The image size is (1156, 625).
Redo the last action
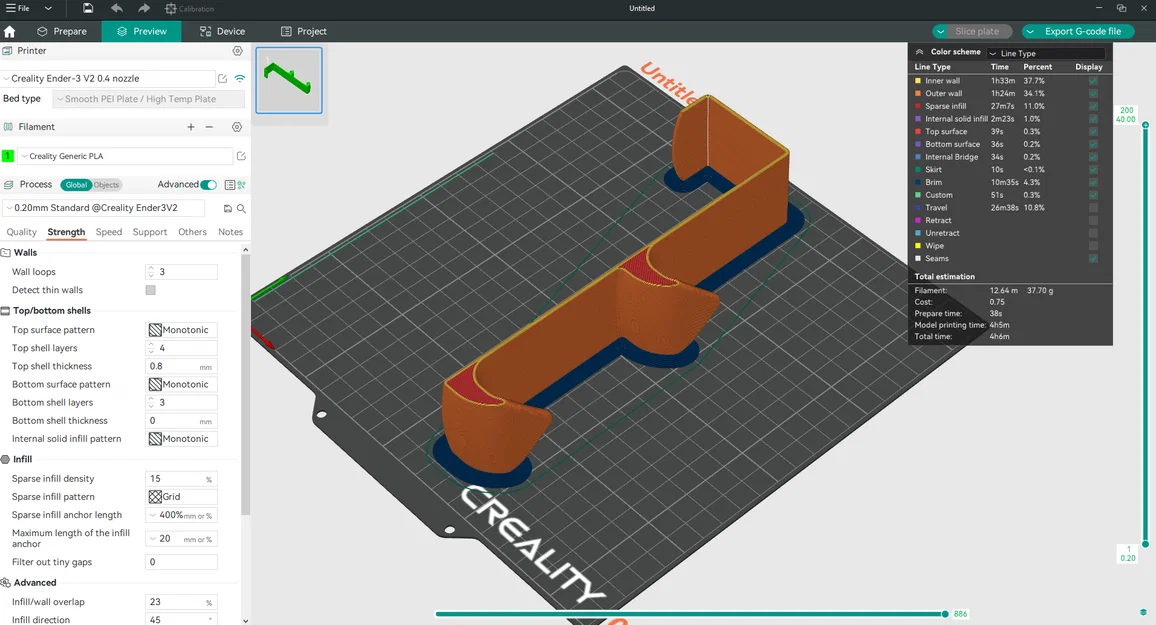click(144, 8)
